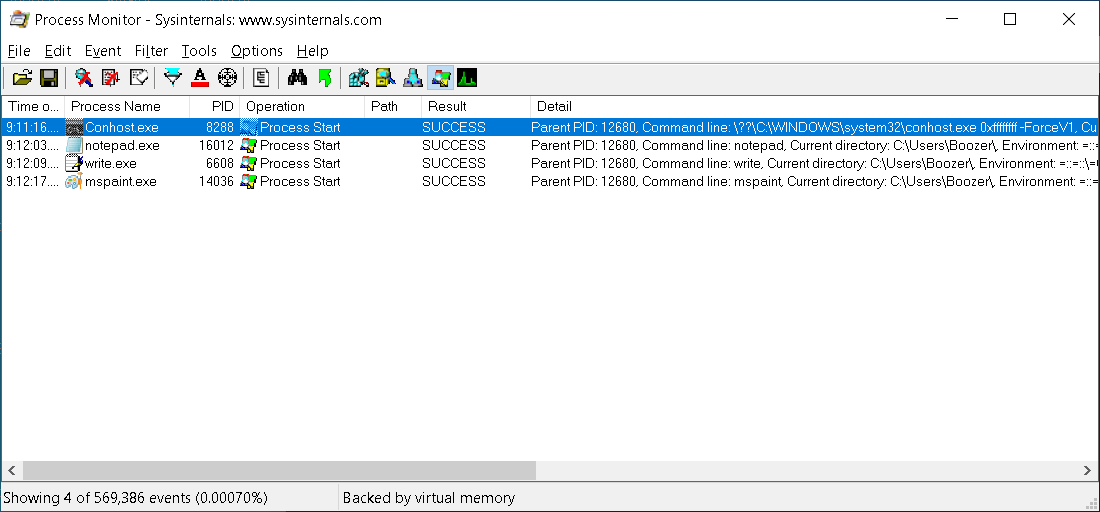Viewport: 1100px width, 512px height.
Task: Sort by the PID column header
Action: coord(215,107)
